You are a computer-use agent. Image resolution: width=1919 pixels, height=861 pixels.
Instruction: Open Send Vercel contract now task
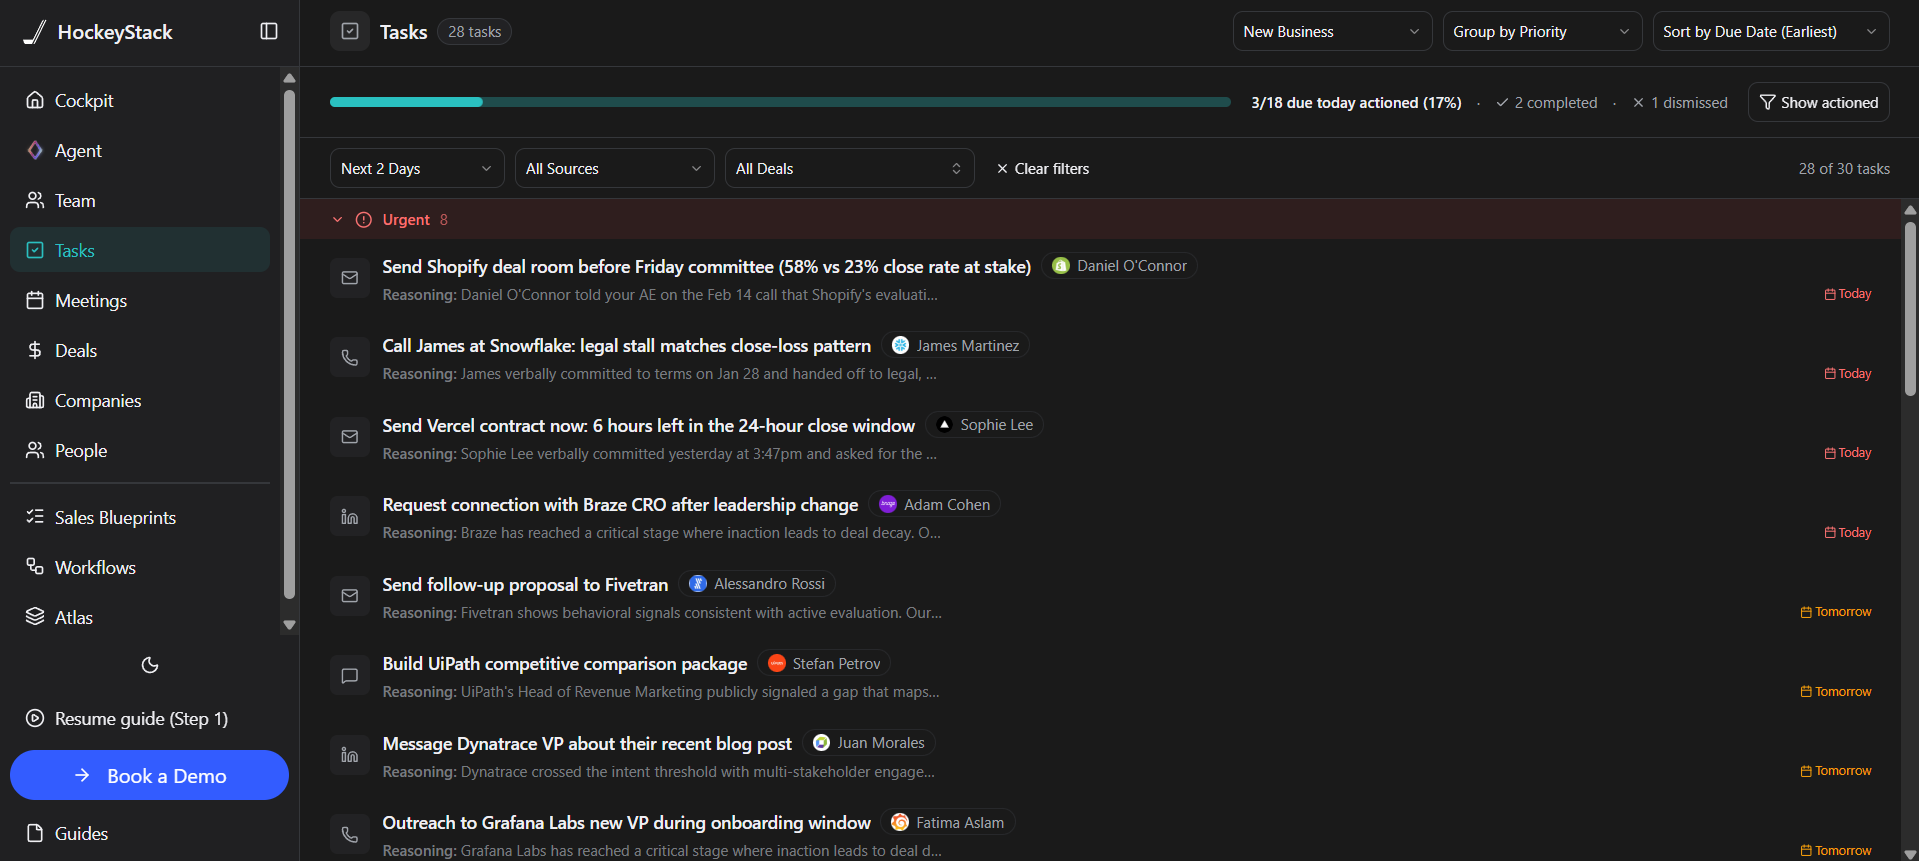click(x=648, y=425)
